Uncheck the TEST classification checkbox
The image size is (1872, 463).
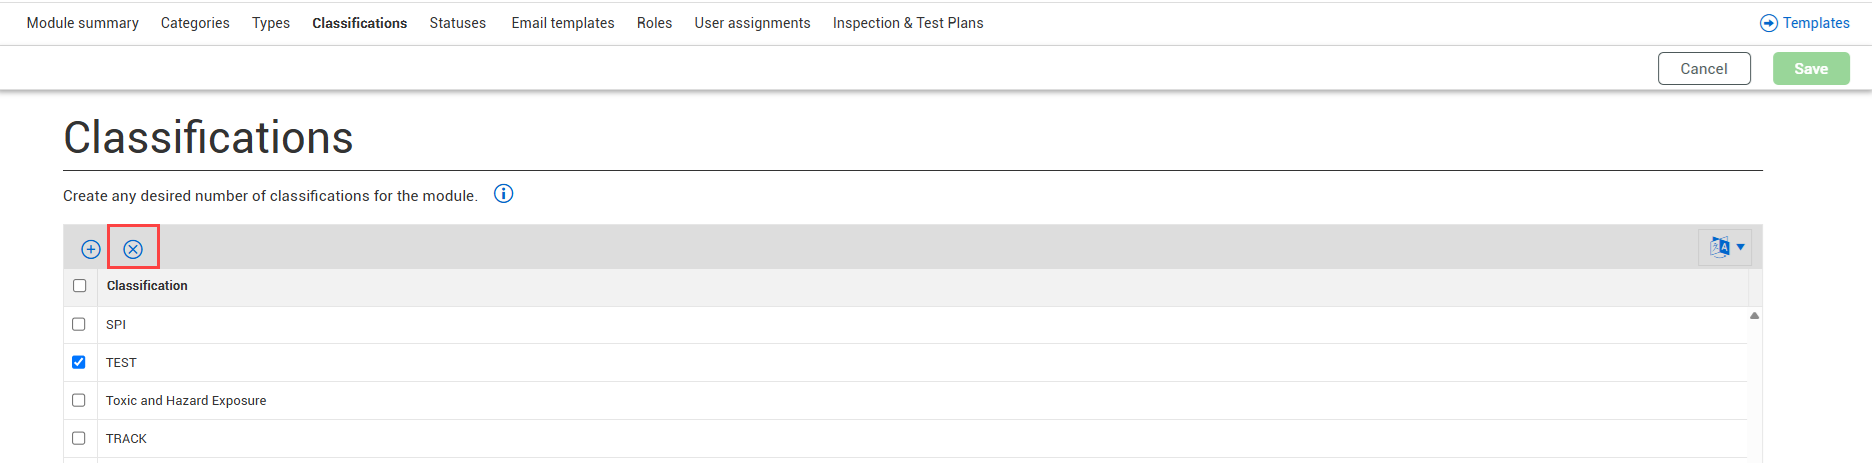click(x=79, y=362)
